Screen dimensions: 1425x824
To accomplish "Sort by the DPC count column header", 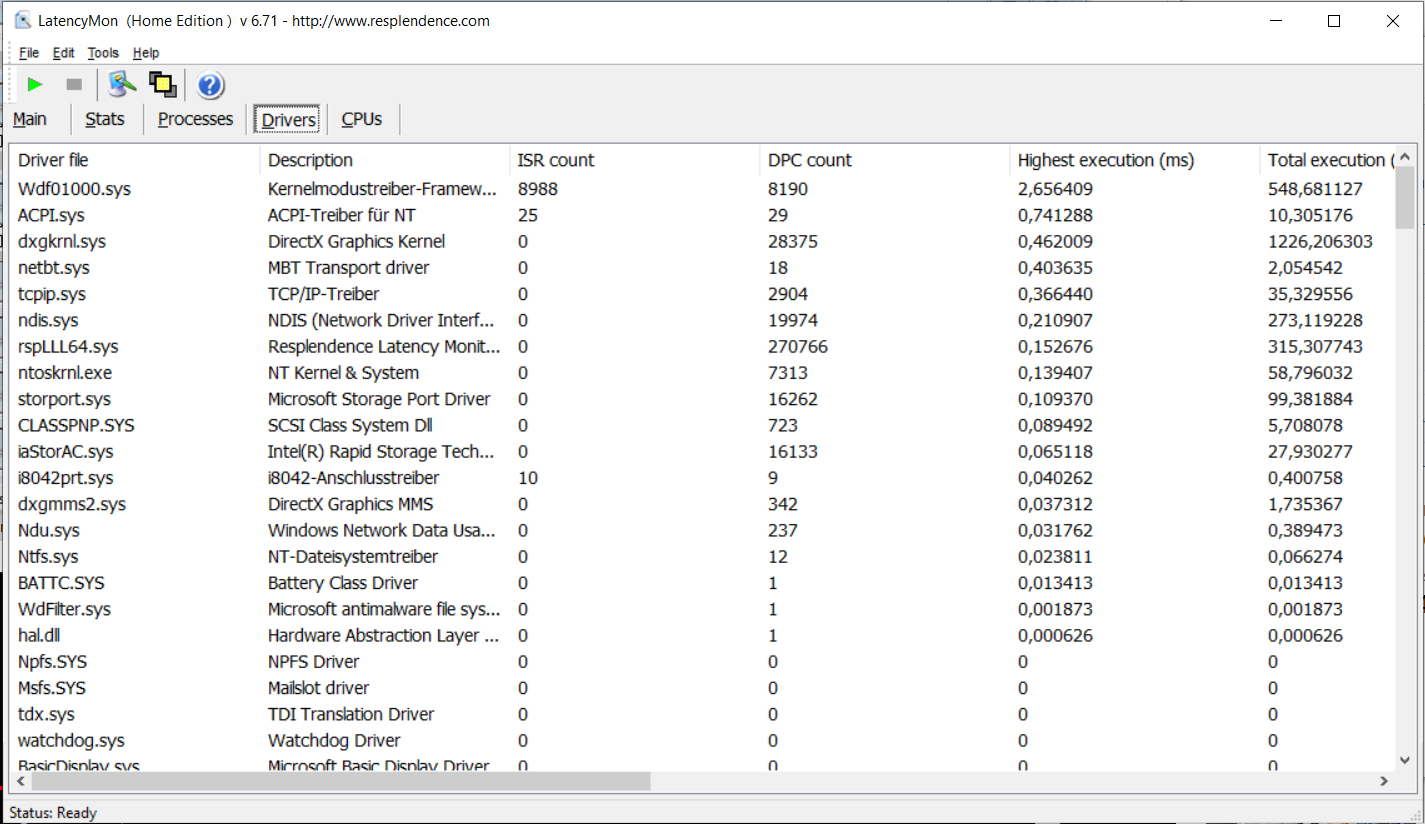I will pos(810,160).
